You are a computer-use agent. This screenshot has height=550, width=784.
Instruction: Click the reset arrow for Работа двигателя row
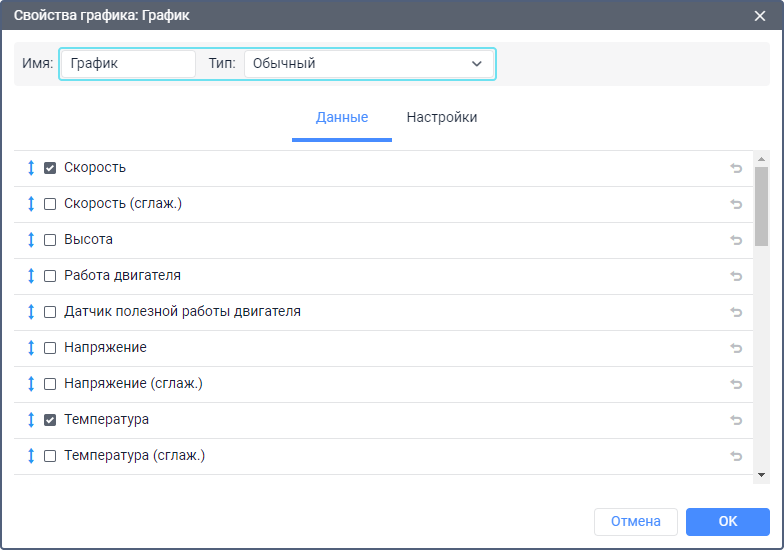(x=736, y=276)
